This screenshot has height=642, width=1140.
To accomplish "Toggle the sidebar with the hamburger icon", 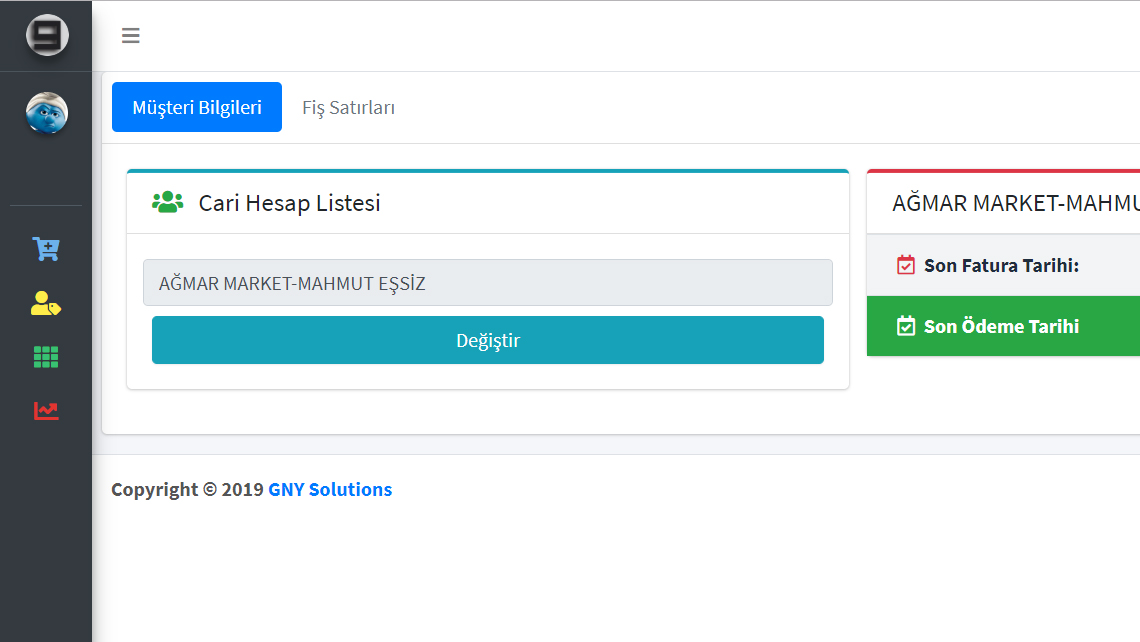I will 131,36.
